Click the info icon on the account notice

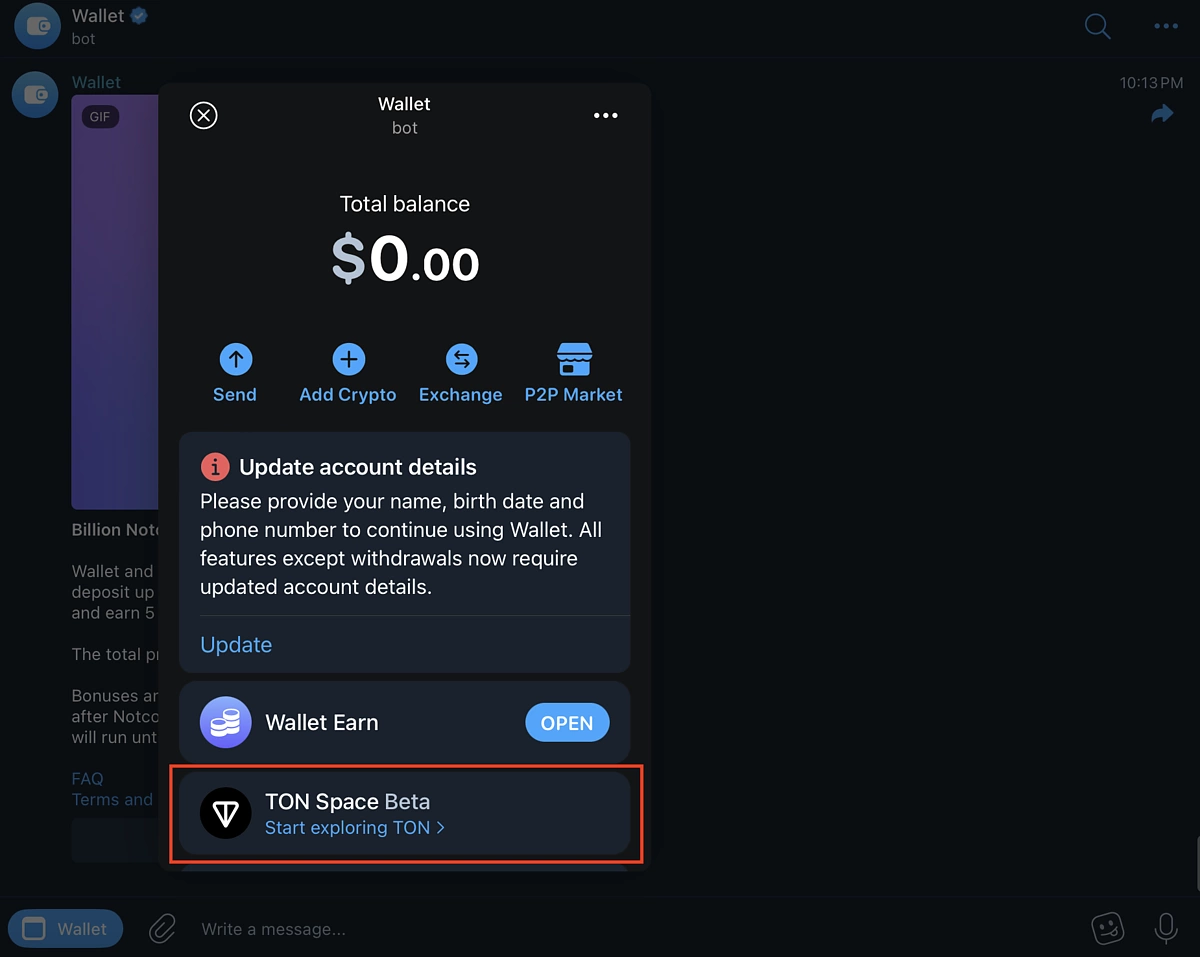pyautogui.click(x=215, y=466)
